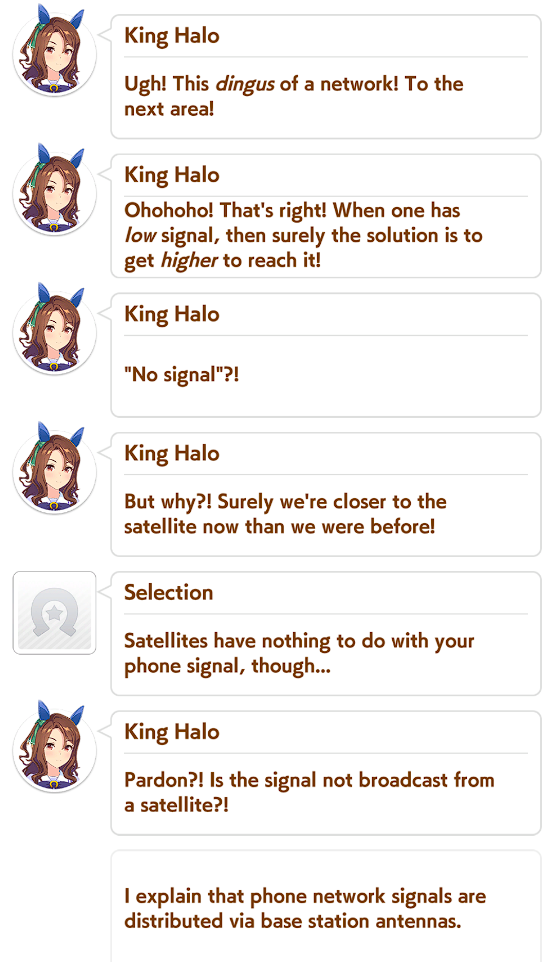
Task: Click the King Halo name above the "No signal" text
Action: click(172, 314)
